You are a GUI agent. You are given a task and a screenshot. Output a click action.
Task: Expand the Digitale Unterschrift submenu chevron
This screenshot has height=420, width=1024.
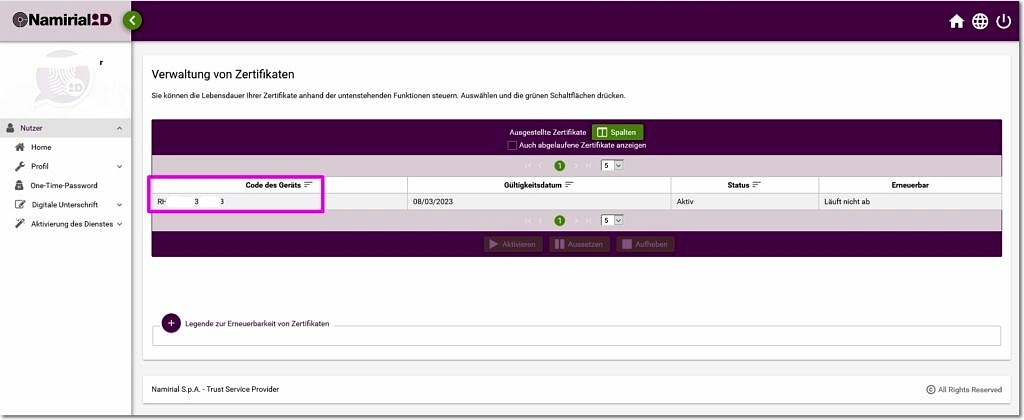(119, 204)
